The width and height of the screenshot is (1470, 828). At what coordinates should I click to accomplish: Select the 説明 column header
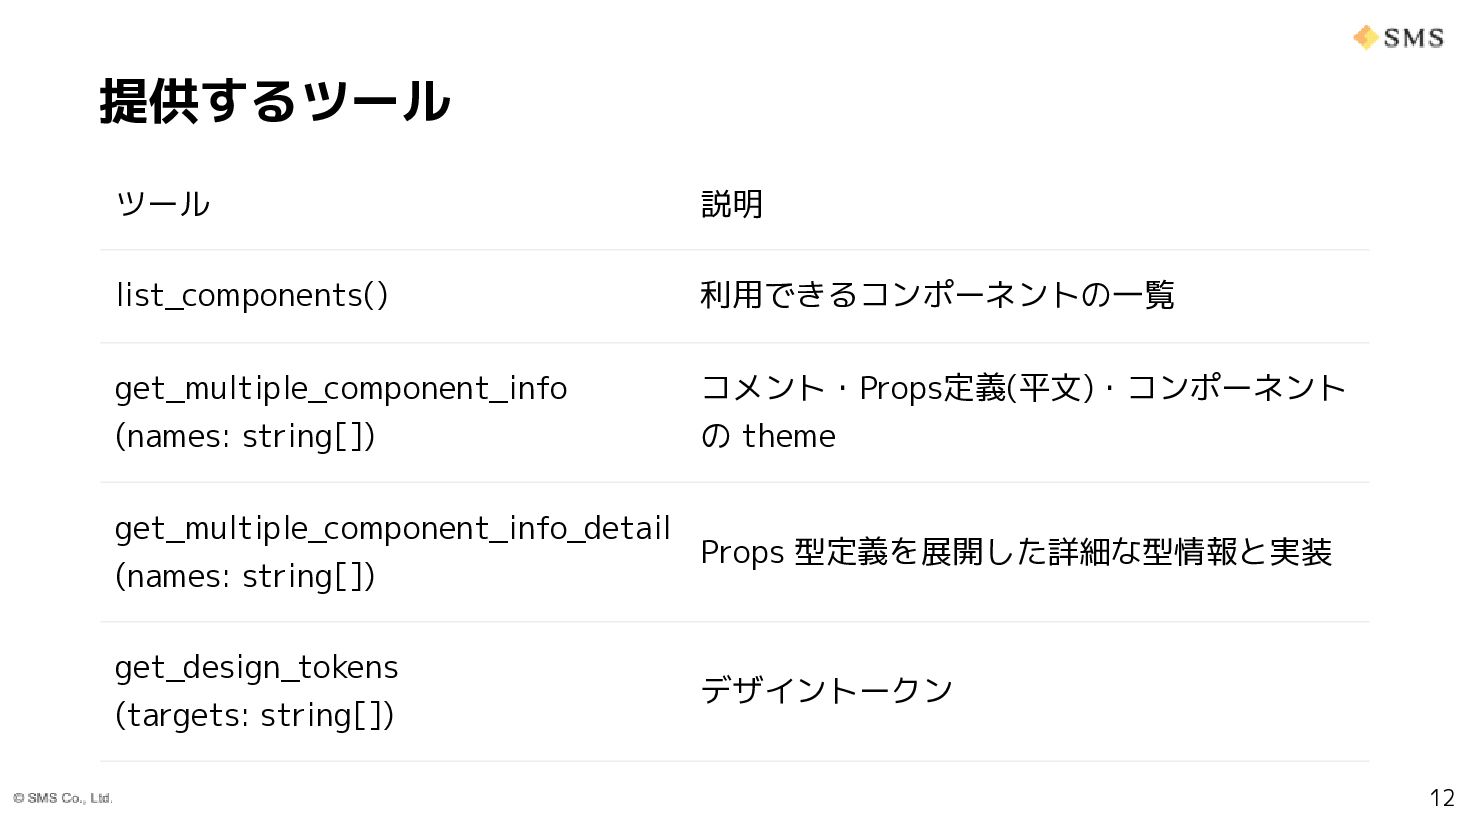[x=731, y=204]
